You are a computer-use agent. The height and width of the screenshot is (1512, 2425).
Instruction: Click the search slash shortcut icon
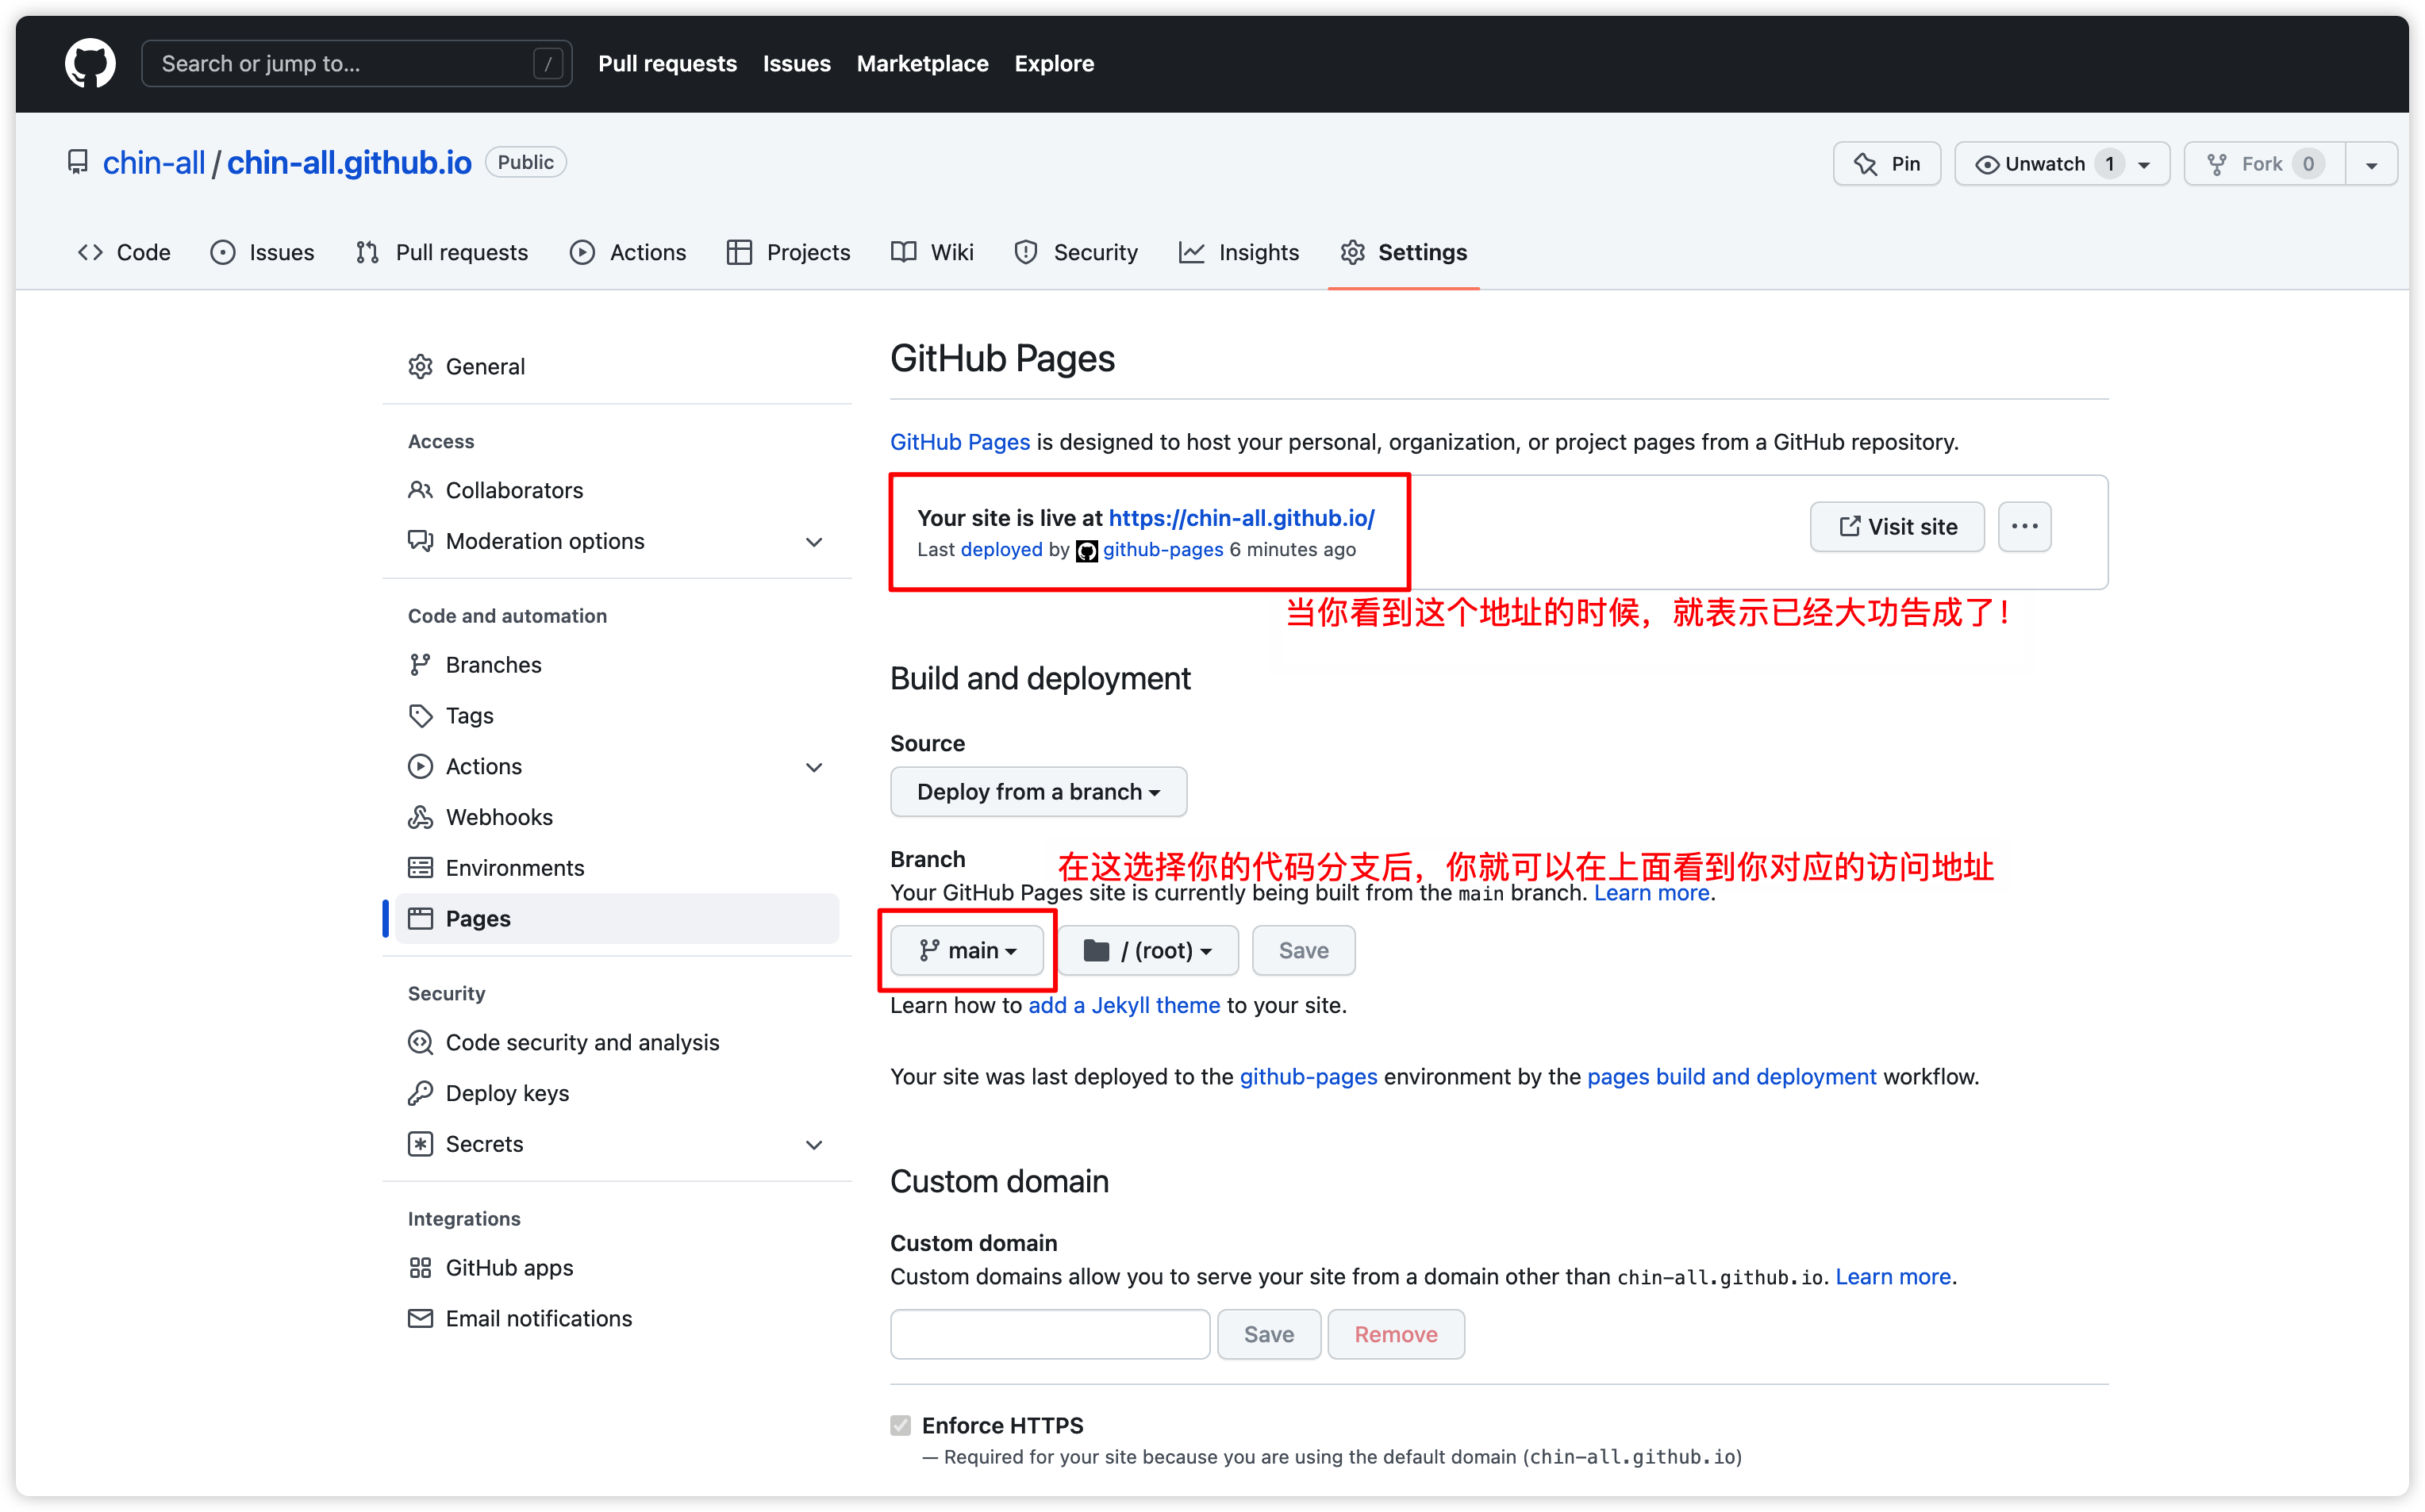point(547,64)
